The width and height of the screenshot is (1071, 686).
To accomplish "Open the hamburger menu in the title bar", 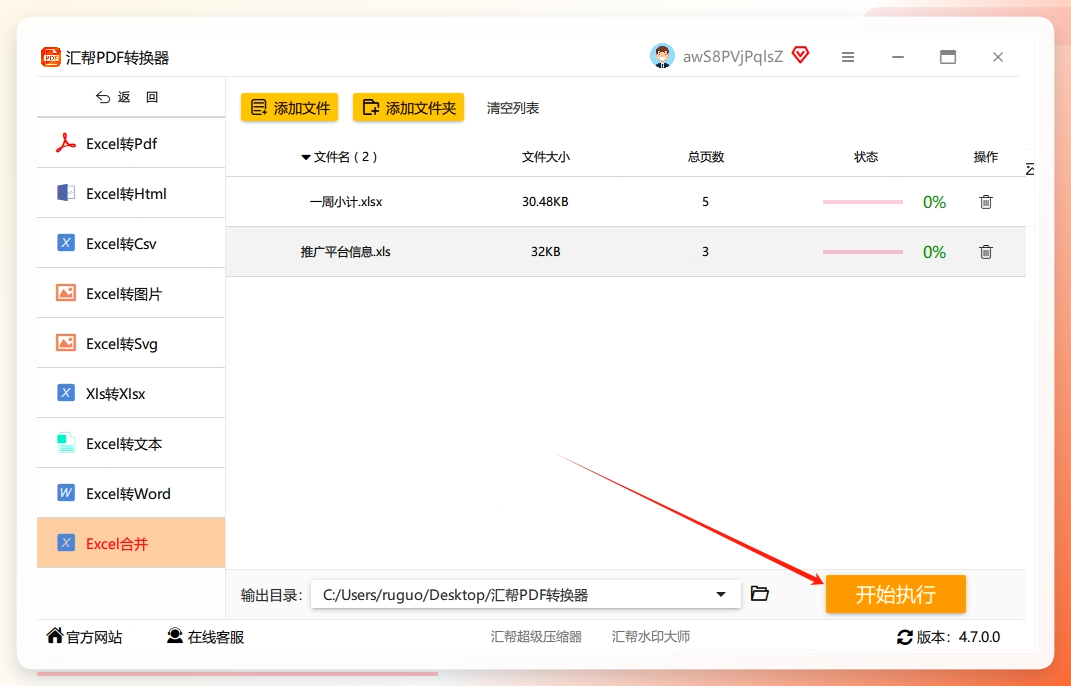I will point(848,57).
